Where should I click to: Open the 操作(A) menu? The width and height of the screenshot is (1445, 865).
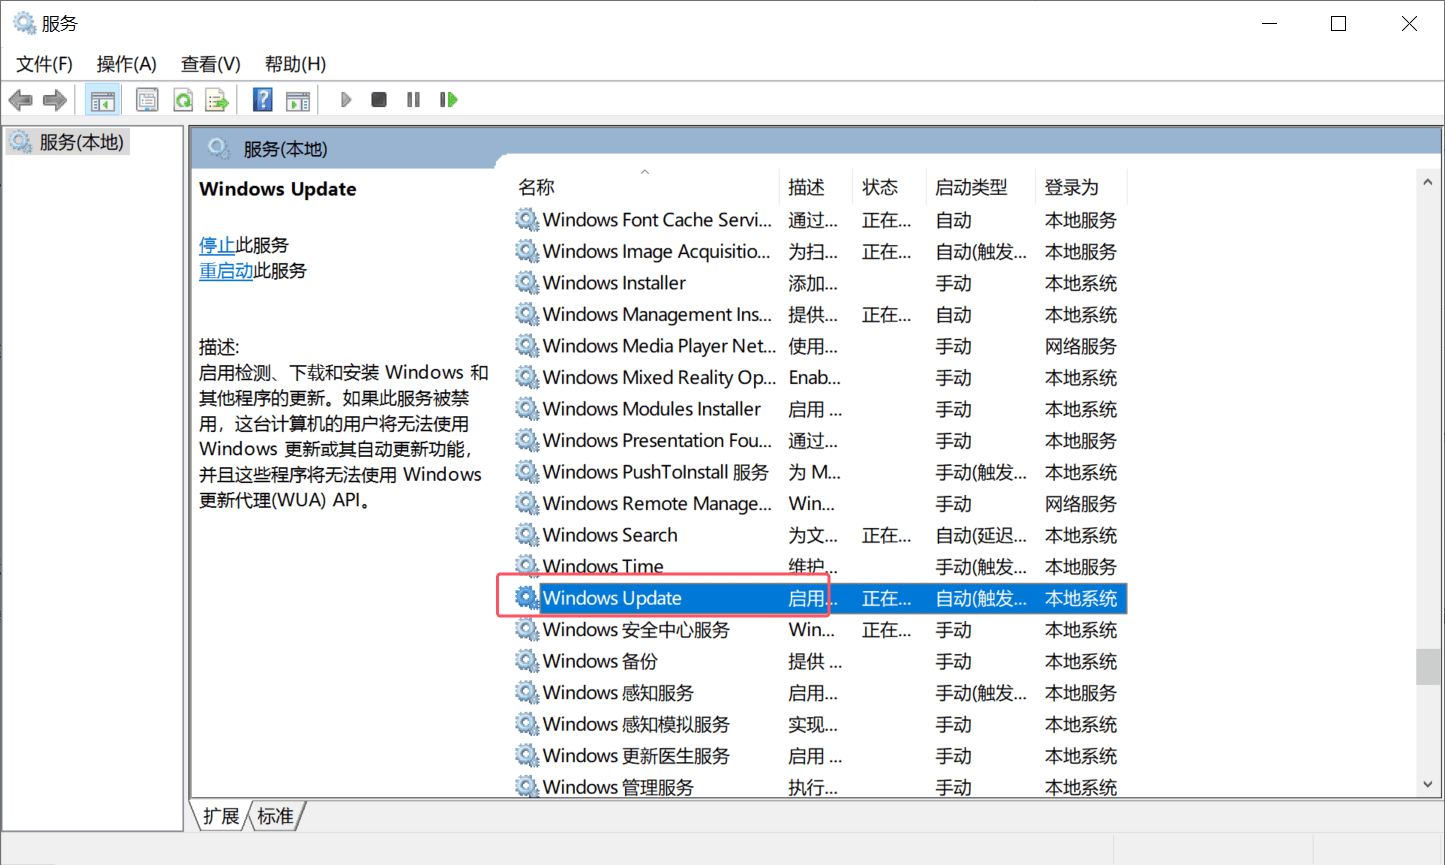[x=126, y=64]
